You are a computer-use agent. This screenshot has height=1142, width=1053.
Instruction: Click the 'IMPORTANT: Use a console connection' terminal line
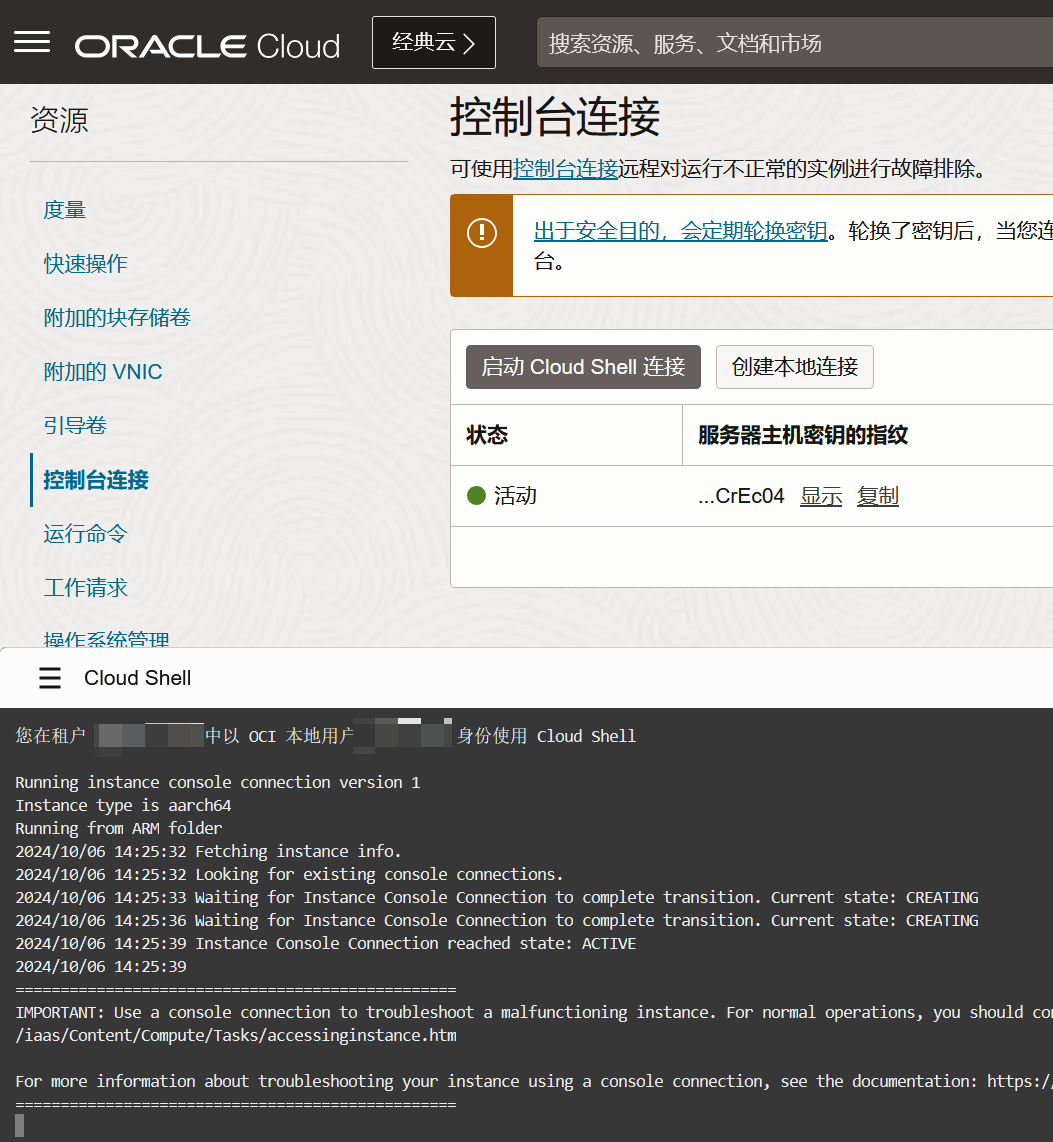point(534,1013)
